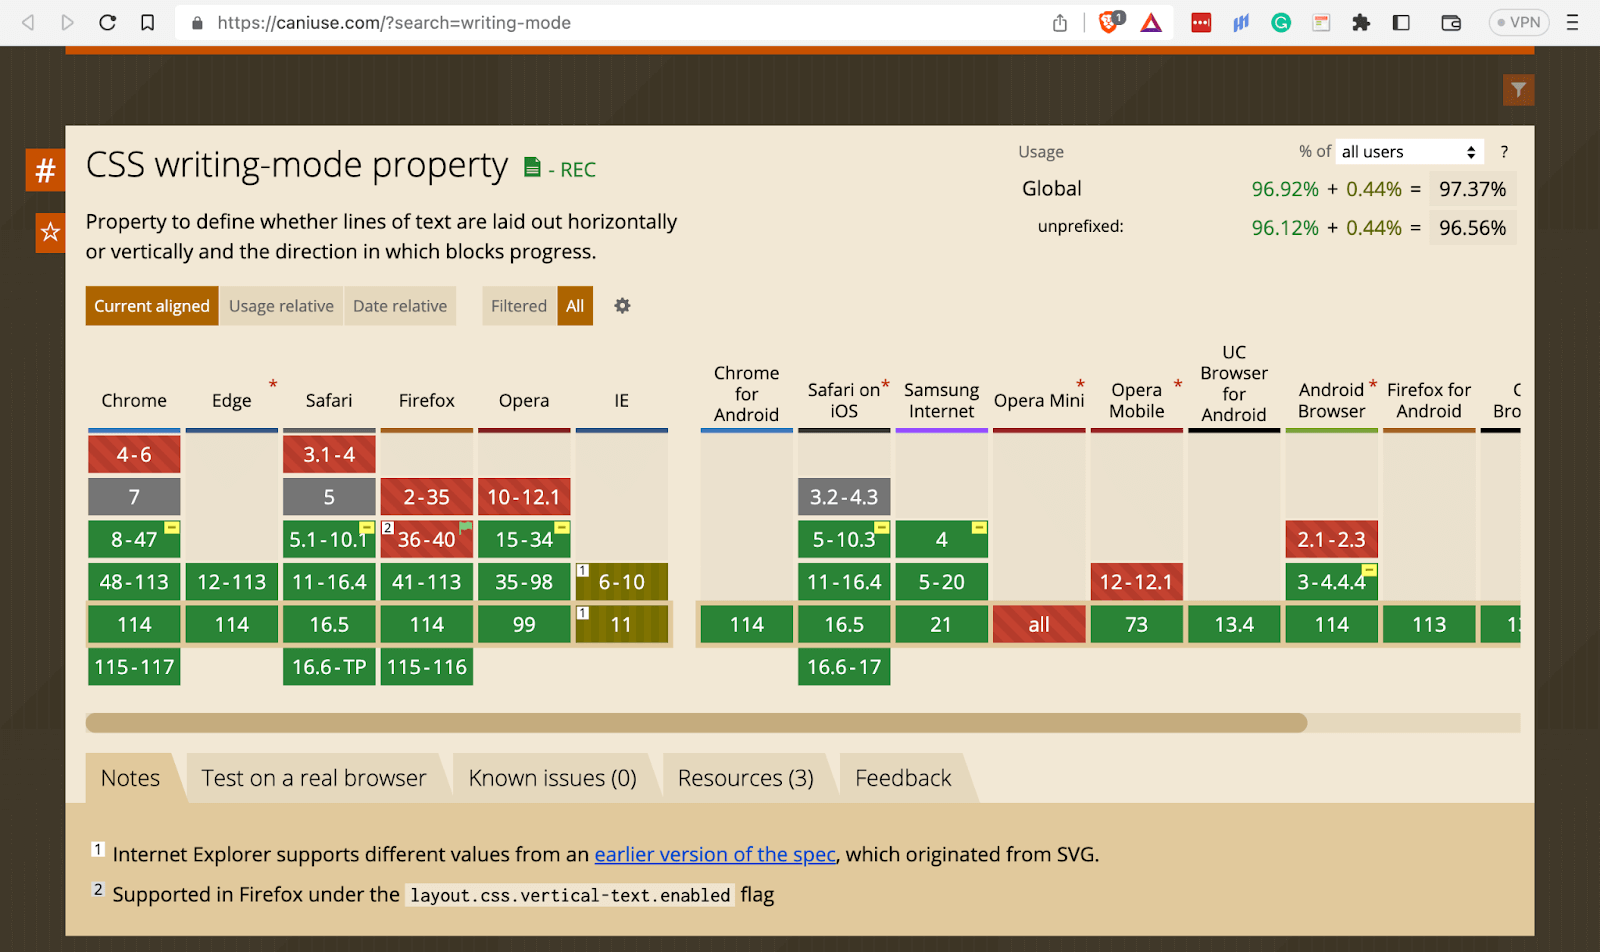Click the horizontal scrollbar thumb under the table

(x=696, y=723)
